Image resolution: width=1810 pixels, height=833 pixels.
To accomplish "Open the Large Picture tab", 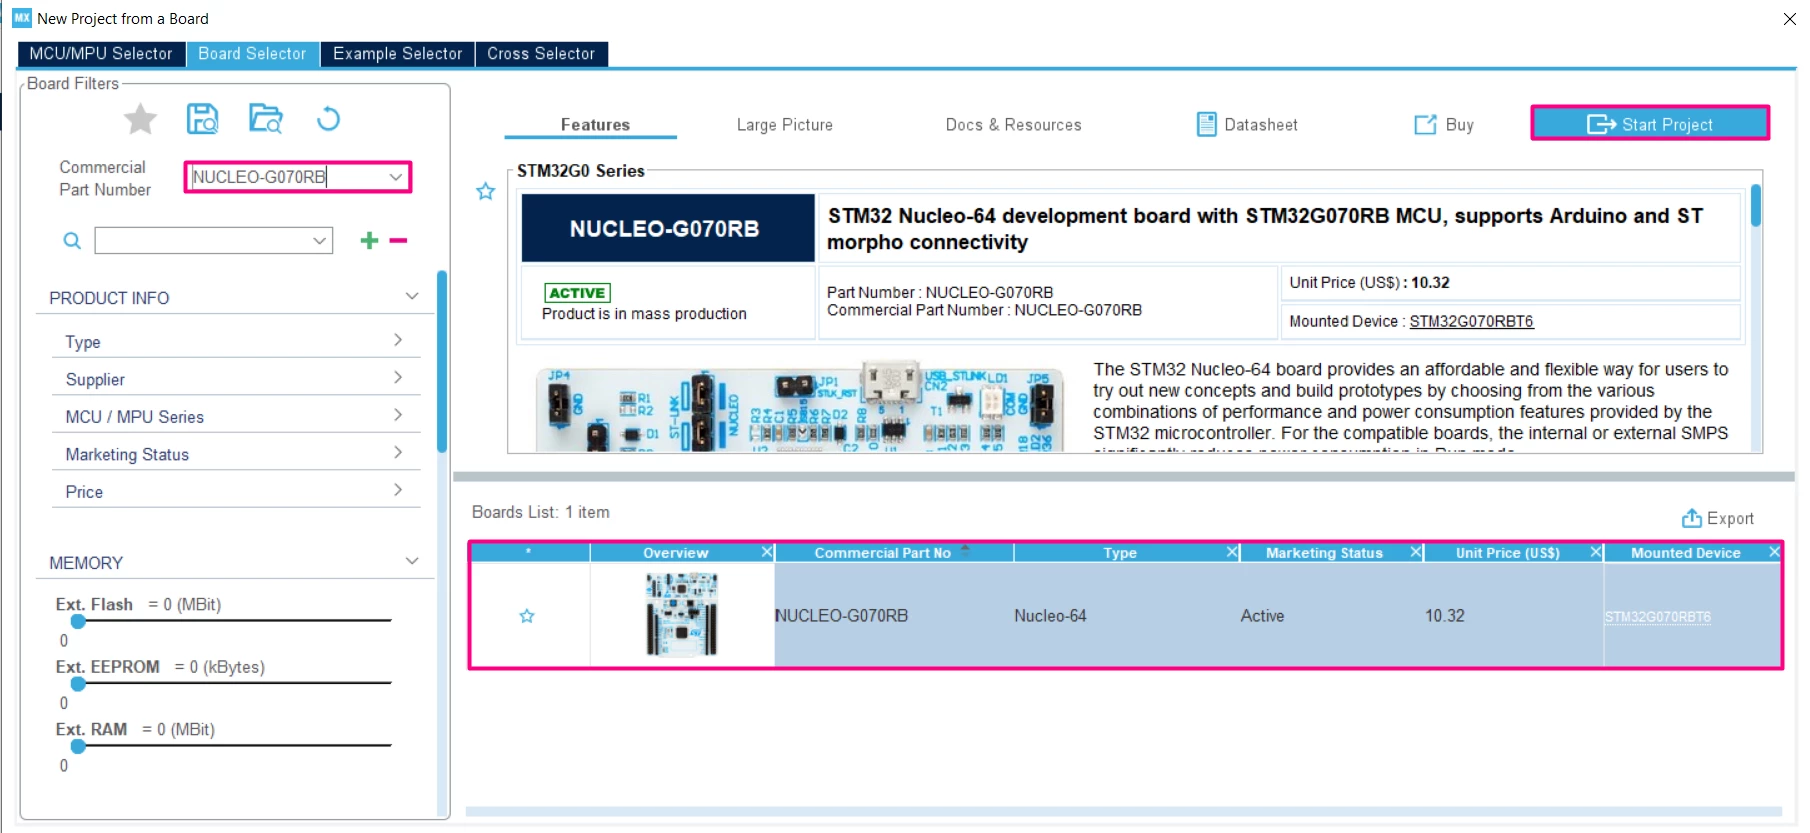I will (x=785, y=125).
